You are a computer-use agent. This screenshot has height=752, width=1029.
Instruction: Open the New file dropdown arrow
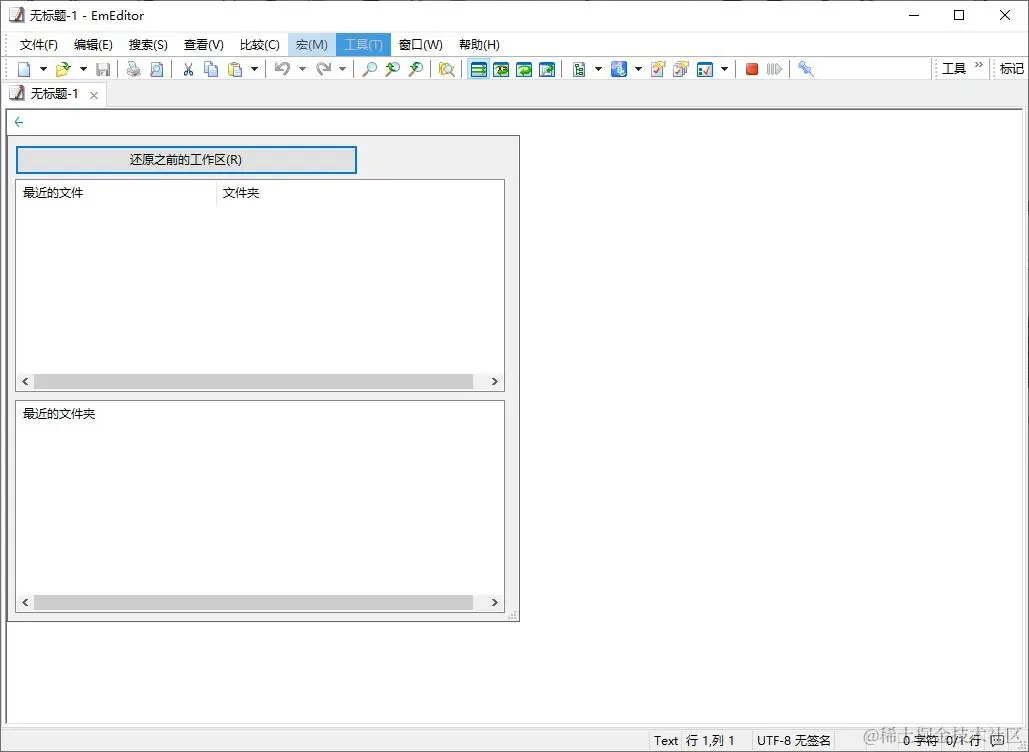coord(43,69)
